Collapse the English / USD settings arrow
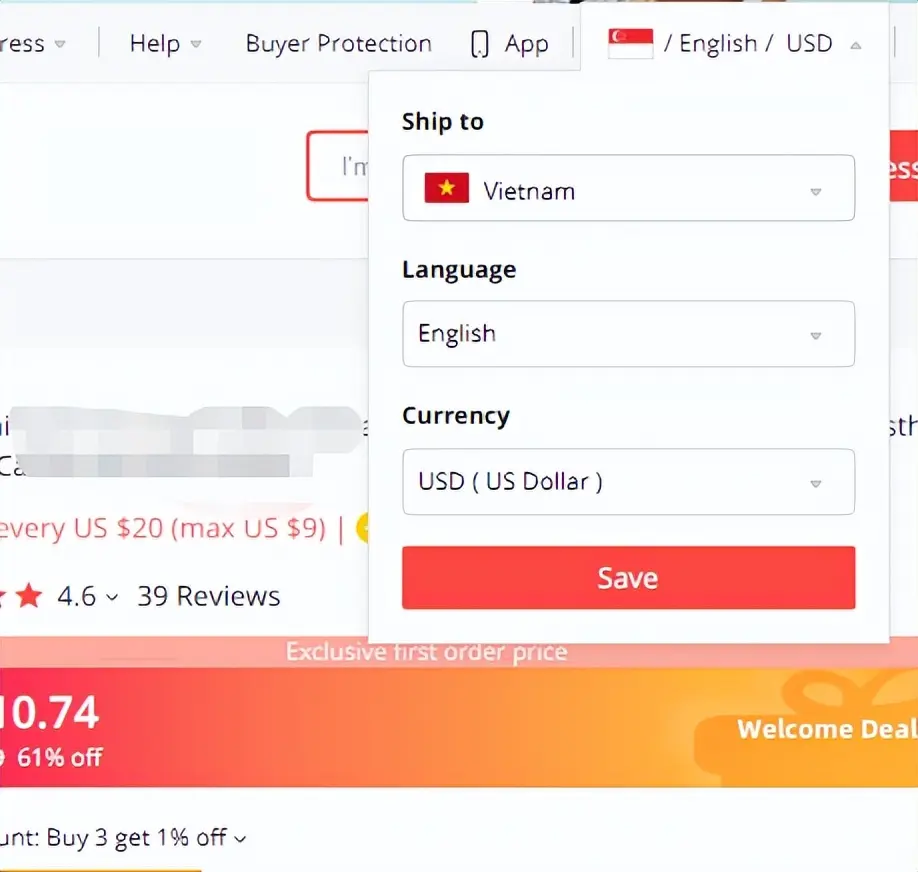This screenshot has width=918, height=872. point(856,45)
